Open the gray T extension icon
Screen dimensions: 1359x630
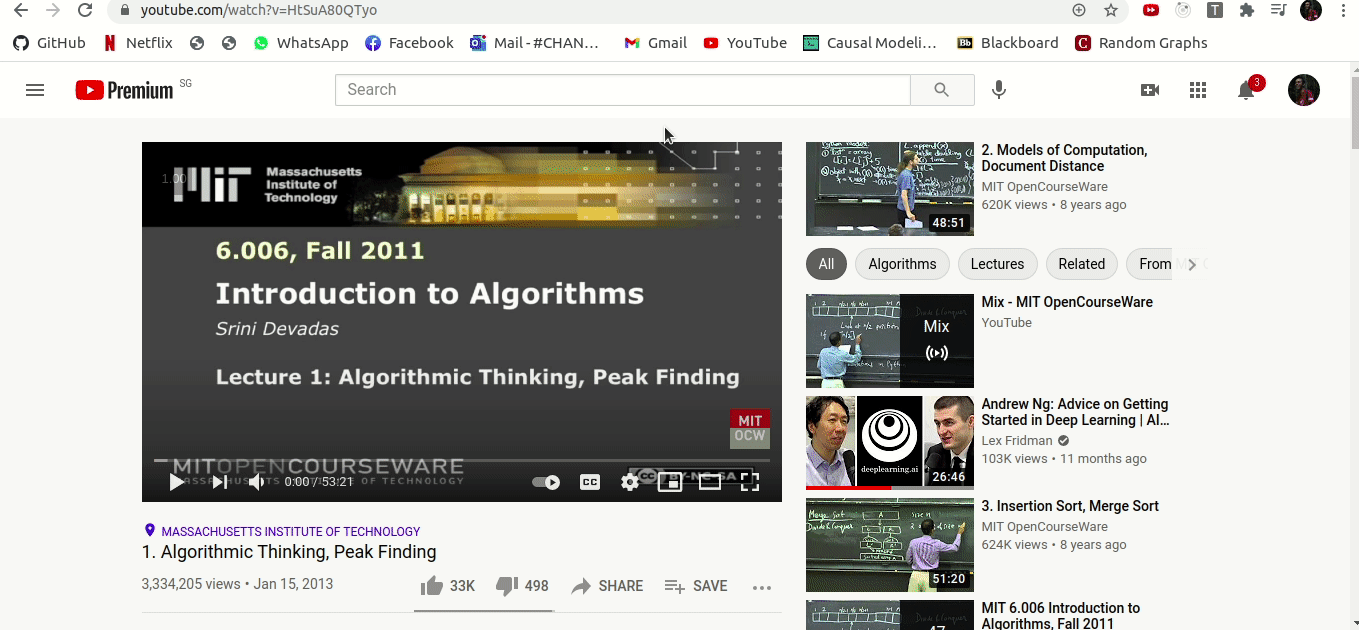[x=1215, y=10]
